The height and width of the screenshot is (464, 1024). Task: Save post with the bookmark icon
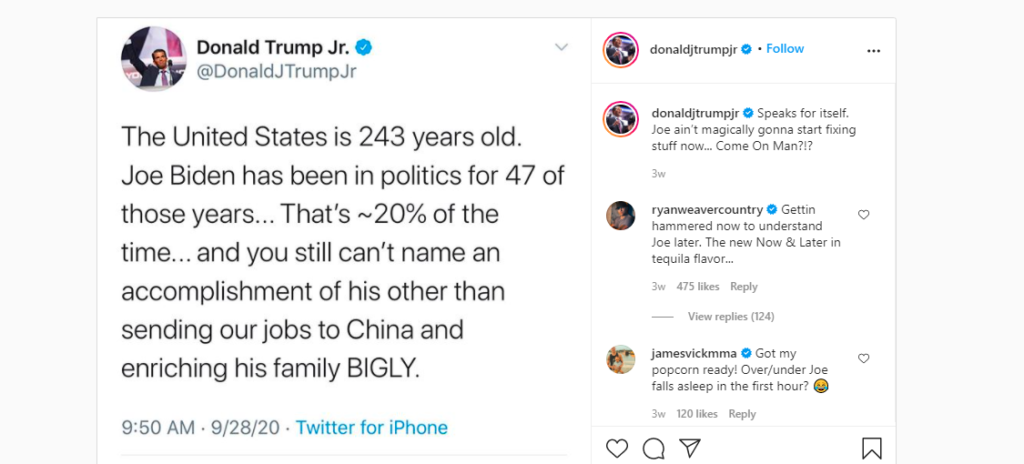(x=872, y=448)
